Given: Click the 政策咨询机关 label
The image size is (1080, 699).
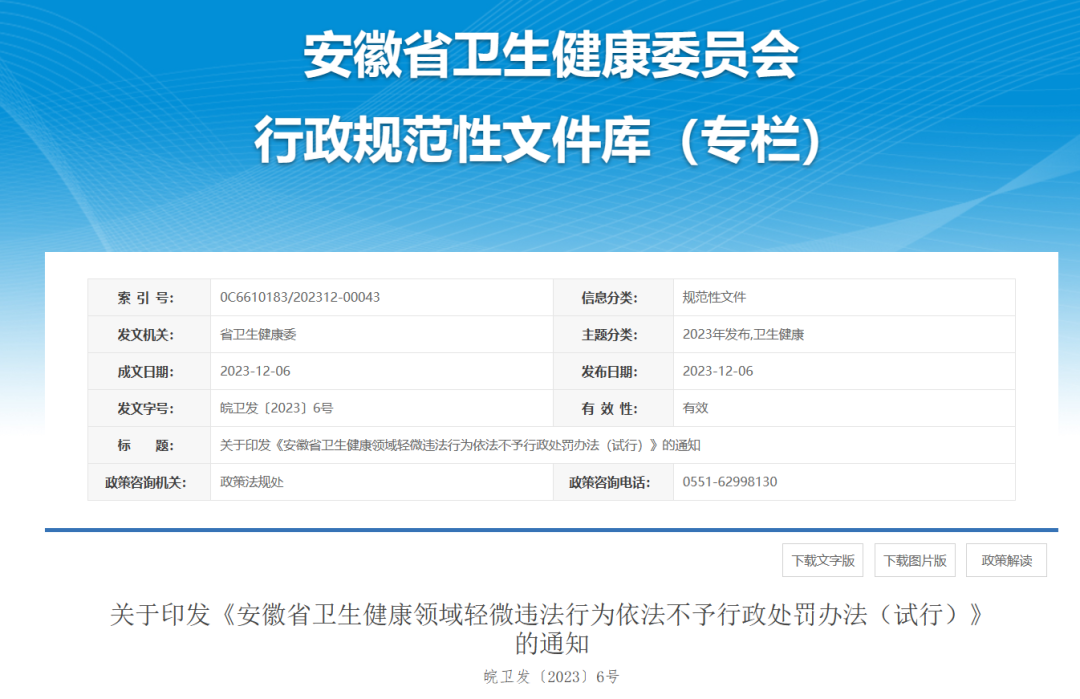Looking at the screenshot, I should point(145,482).
